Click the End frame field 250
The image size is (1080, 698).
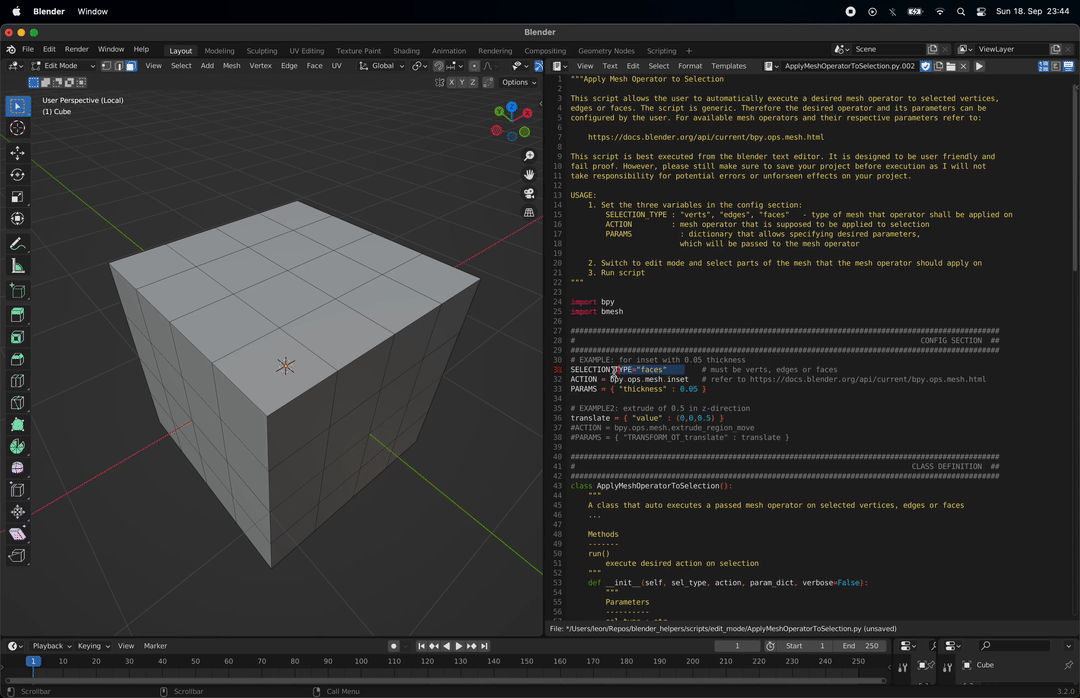tap(861, 646)
